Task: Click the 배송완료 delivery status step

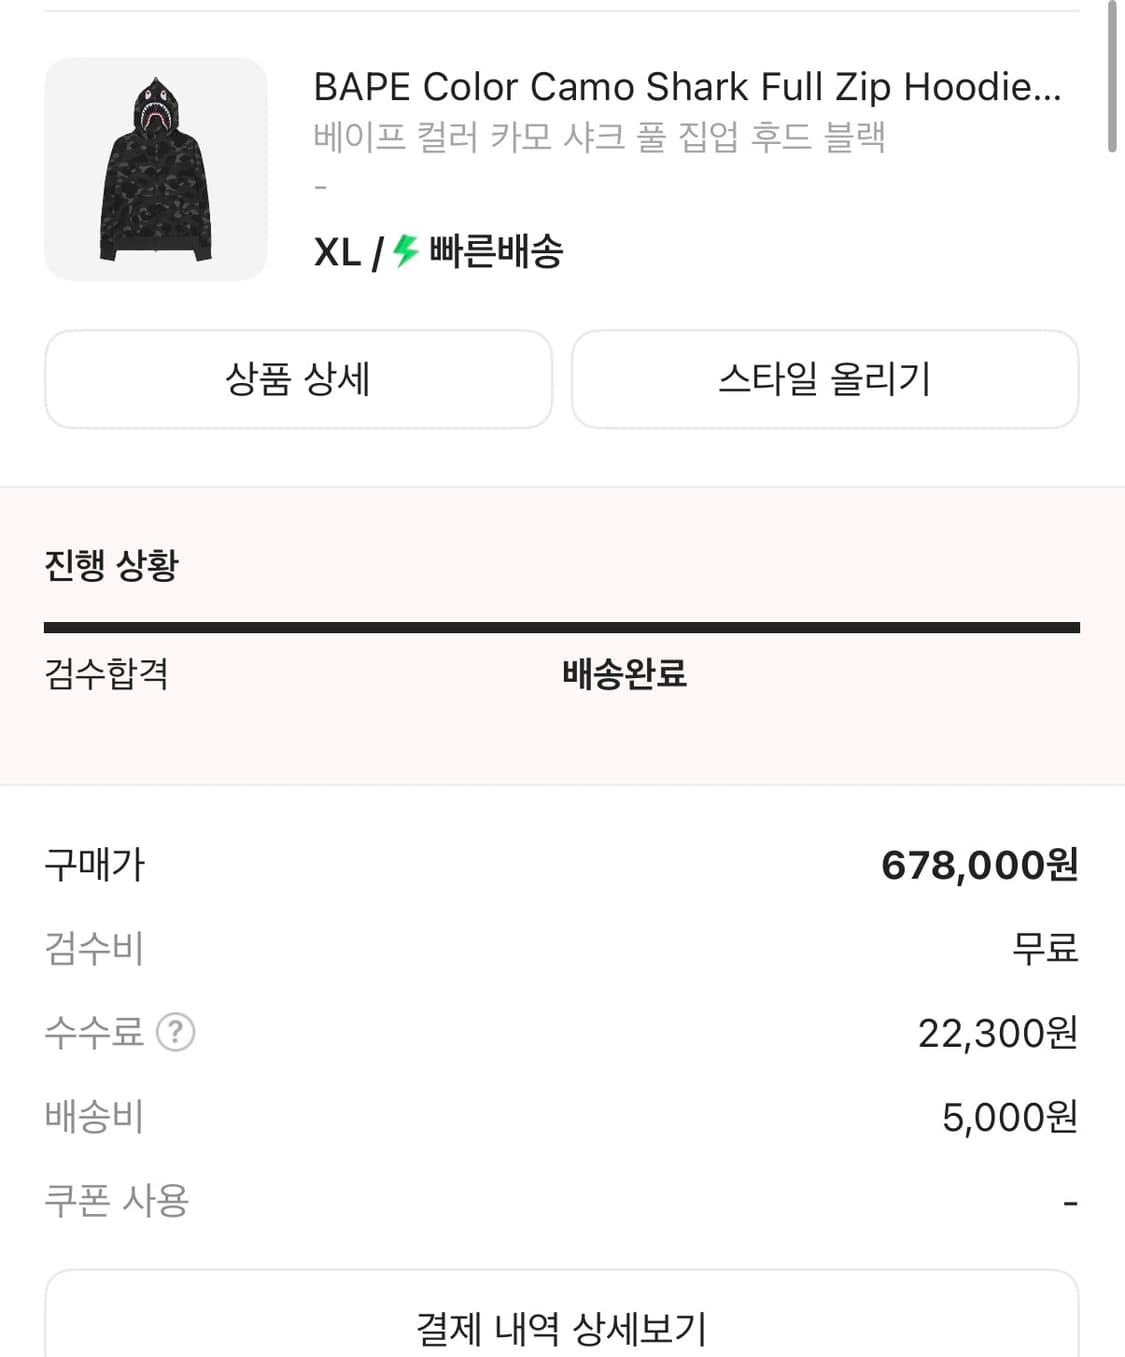Action: [624, 674]
